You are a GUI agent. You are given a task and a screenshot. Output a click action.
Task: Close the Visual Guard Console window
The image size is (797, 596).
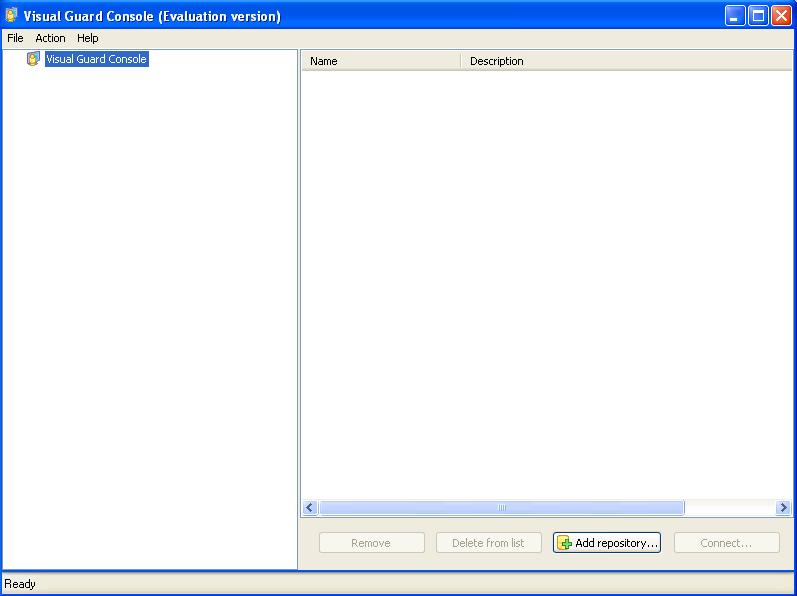click(781, 16)
